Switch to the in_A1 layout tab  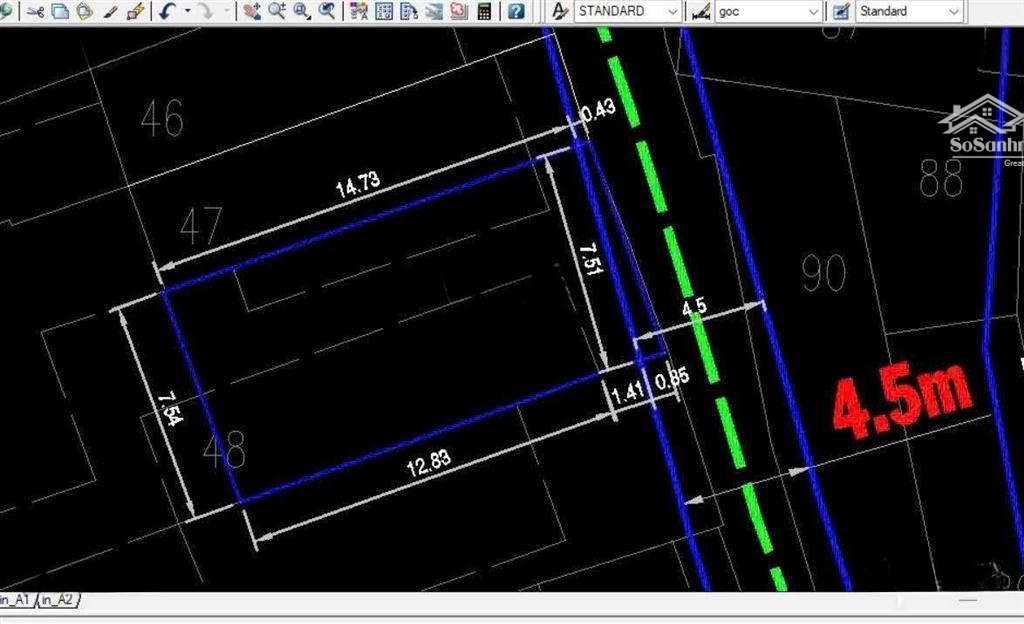point(15,600)
